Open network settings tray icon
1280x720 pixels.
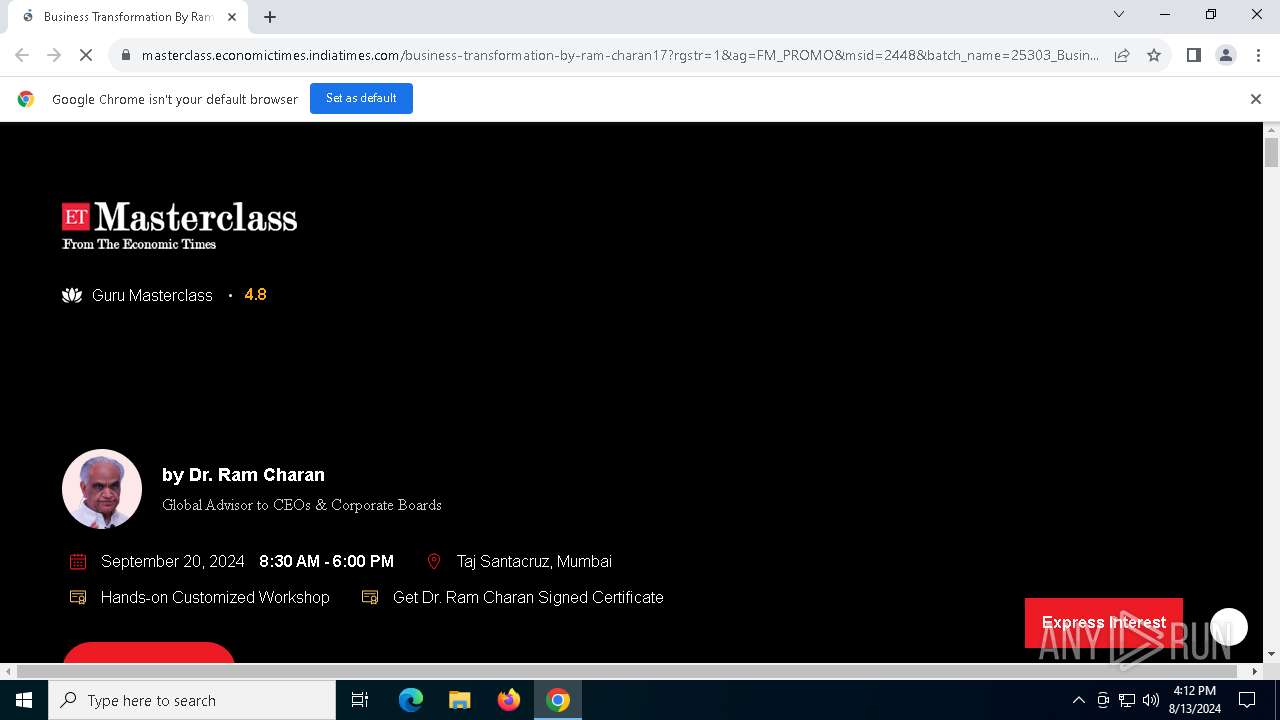pos(1127,700)
